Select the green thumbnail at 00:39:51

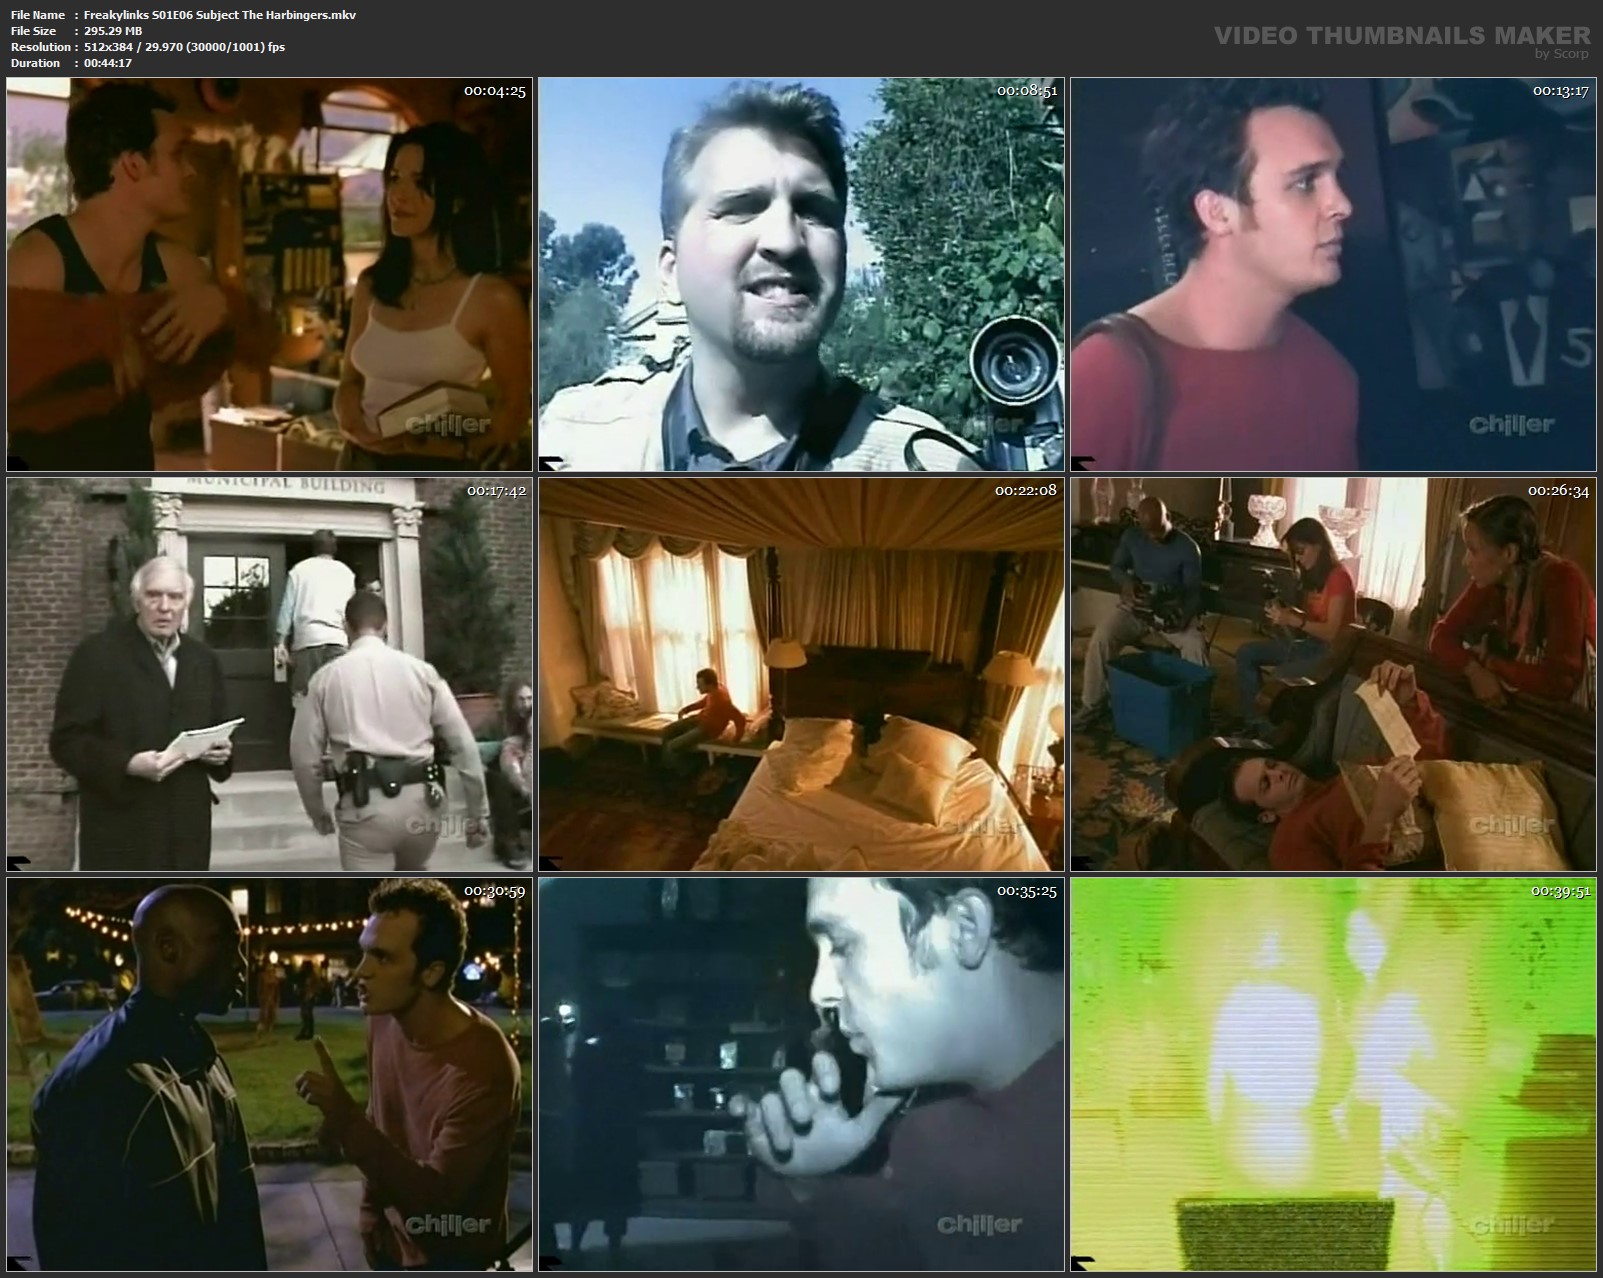tap(1333, 1074)
